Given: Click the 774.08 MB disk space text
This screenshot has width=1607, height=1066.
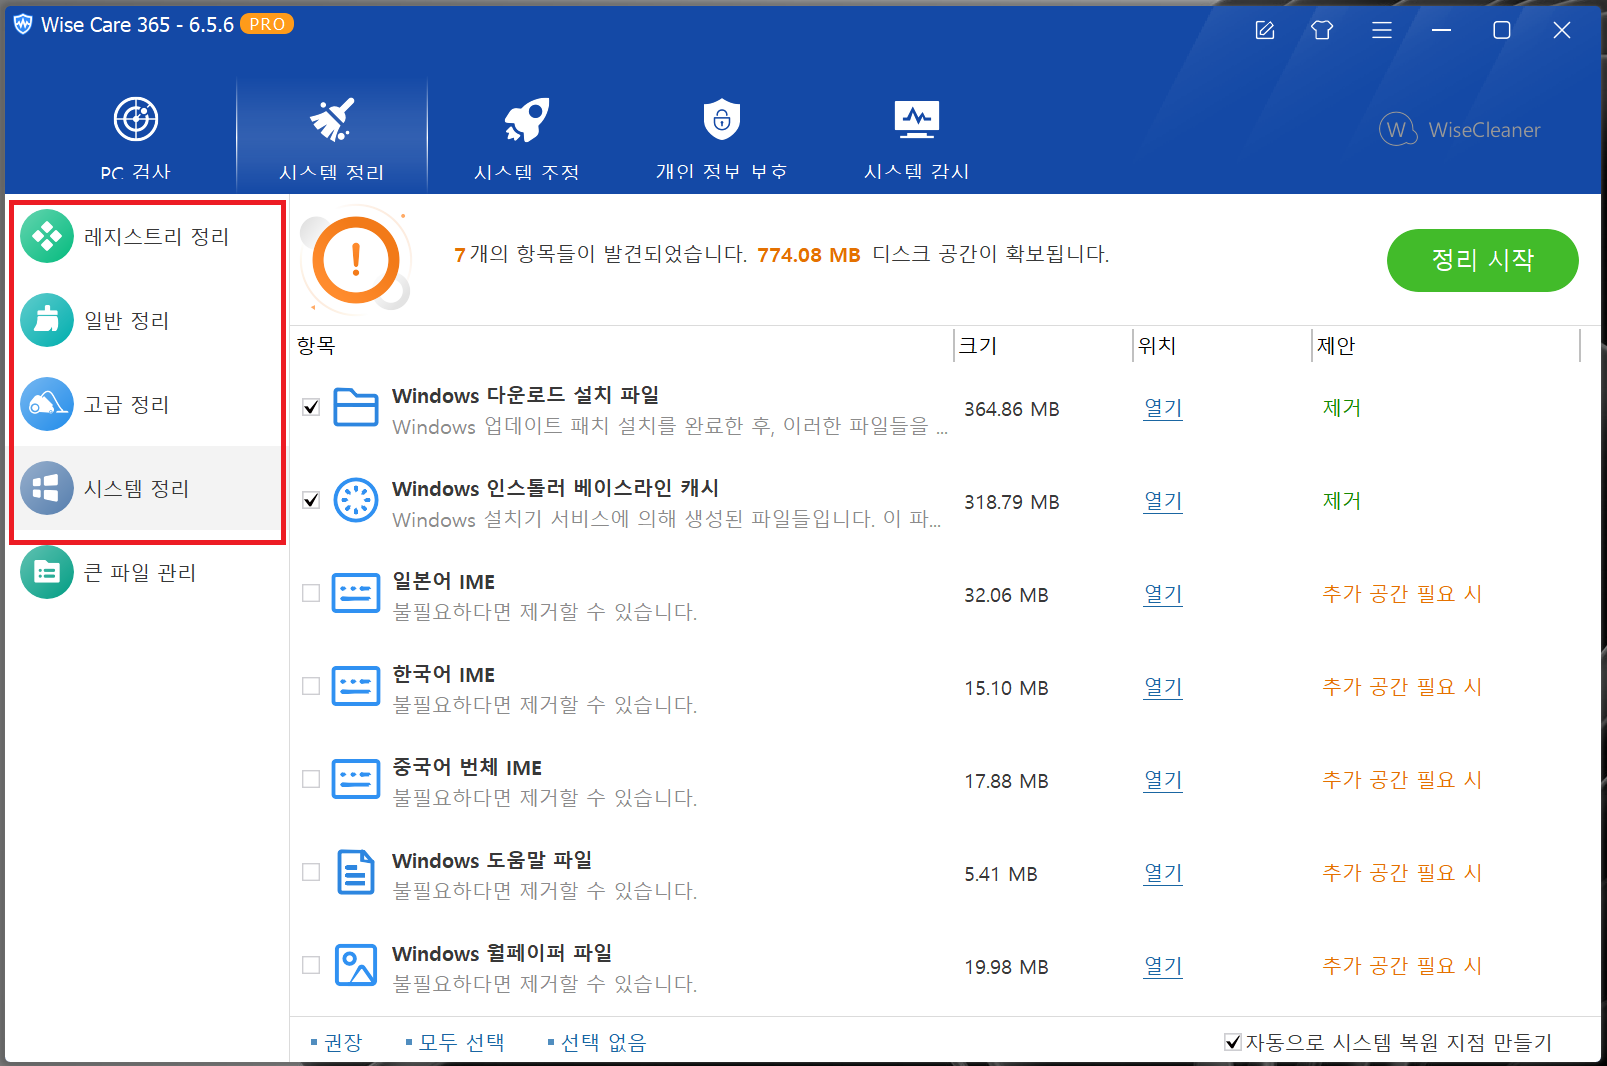Looking at the screenshot, I should pos(808,255).
